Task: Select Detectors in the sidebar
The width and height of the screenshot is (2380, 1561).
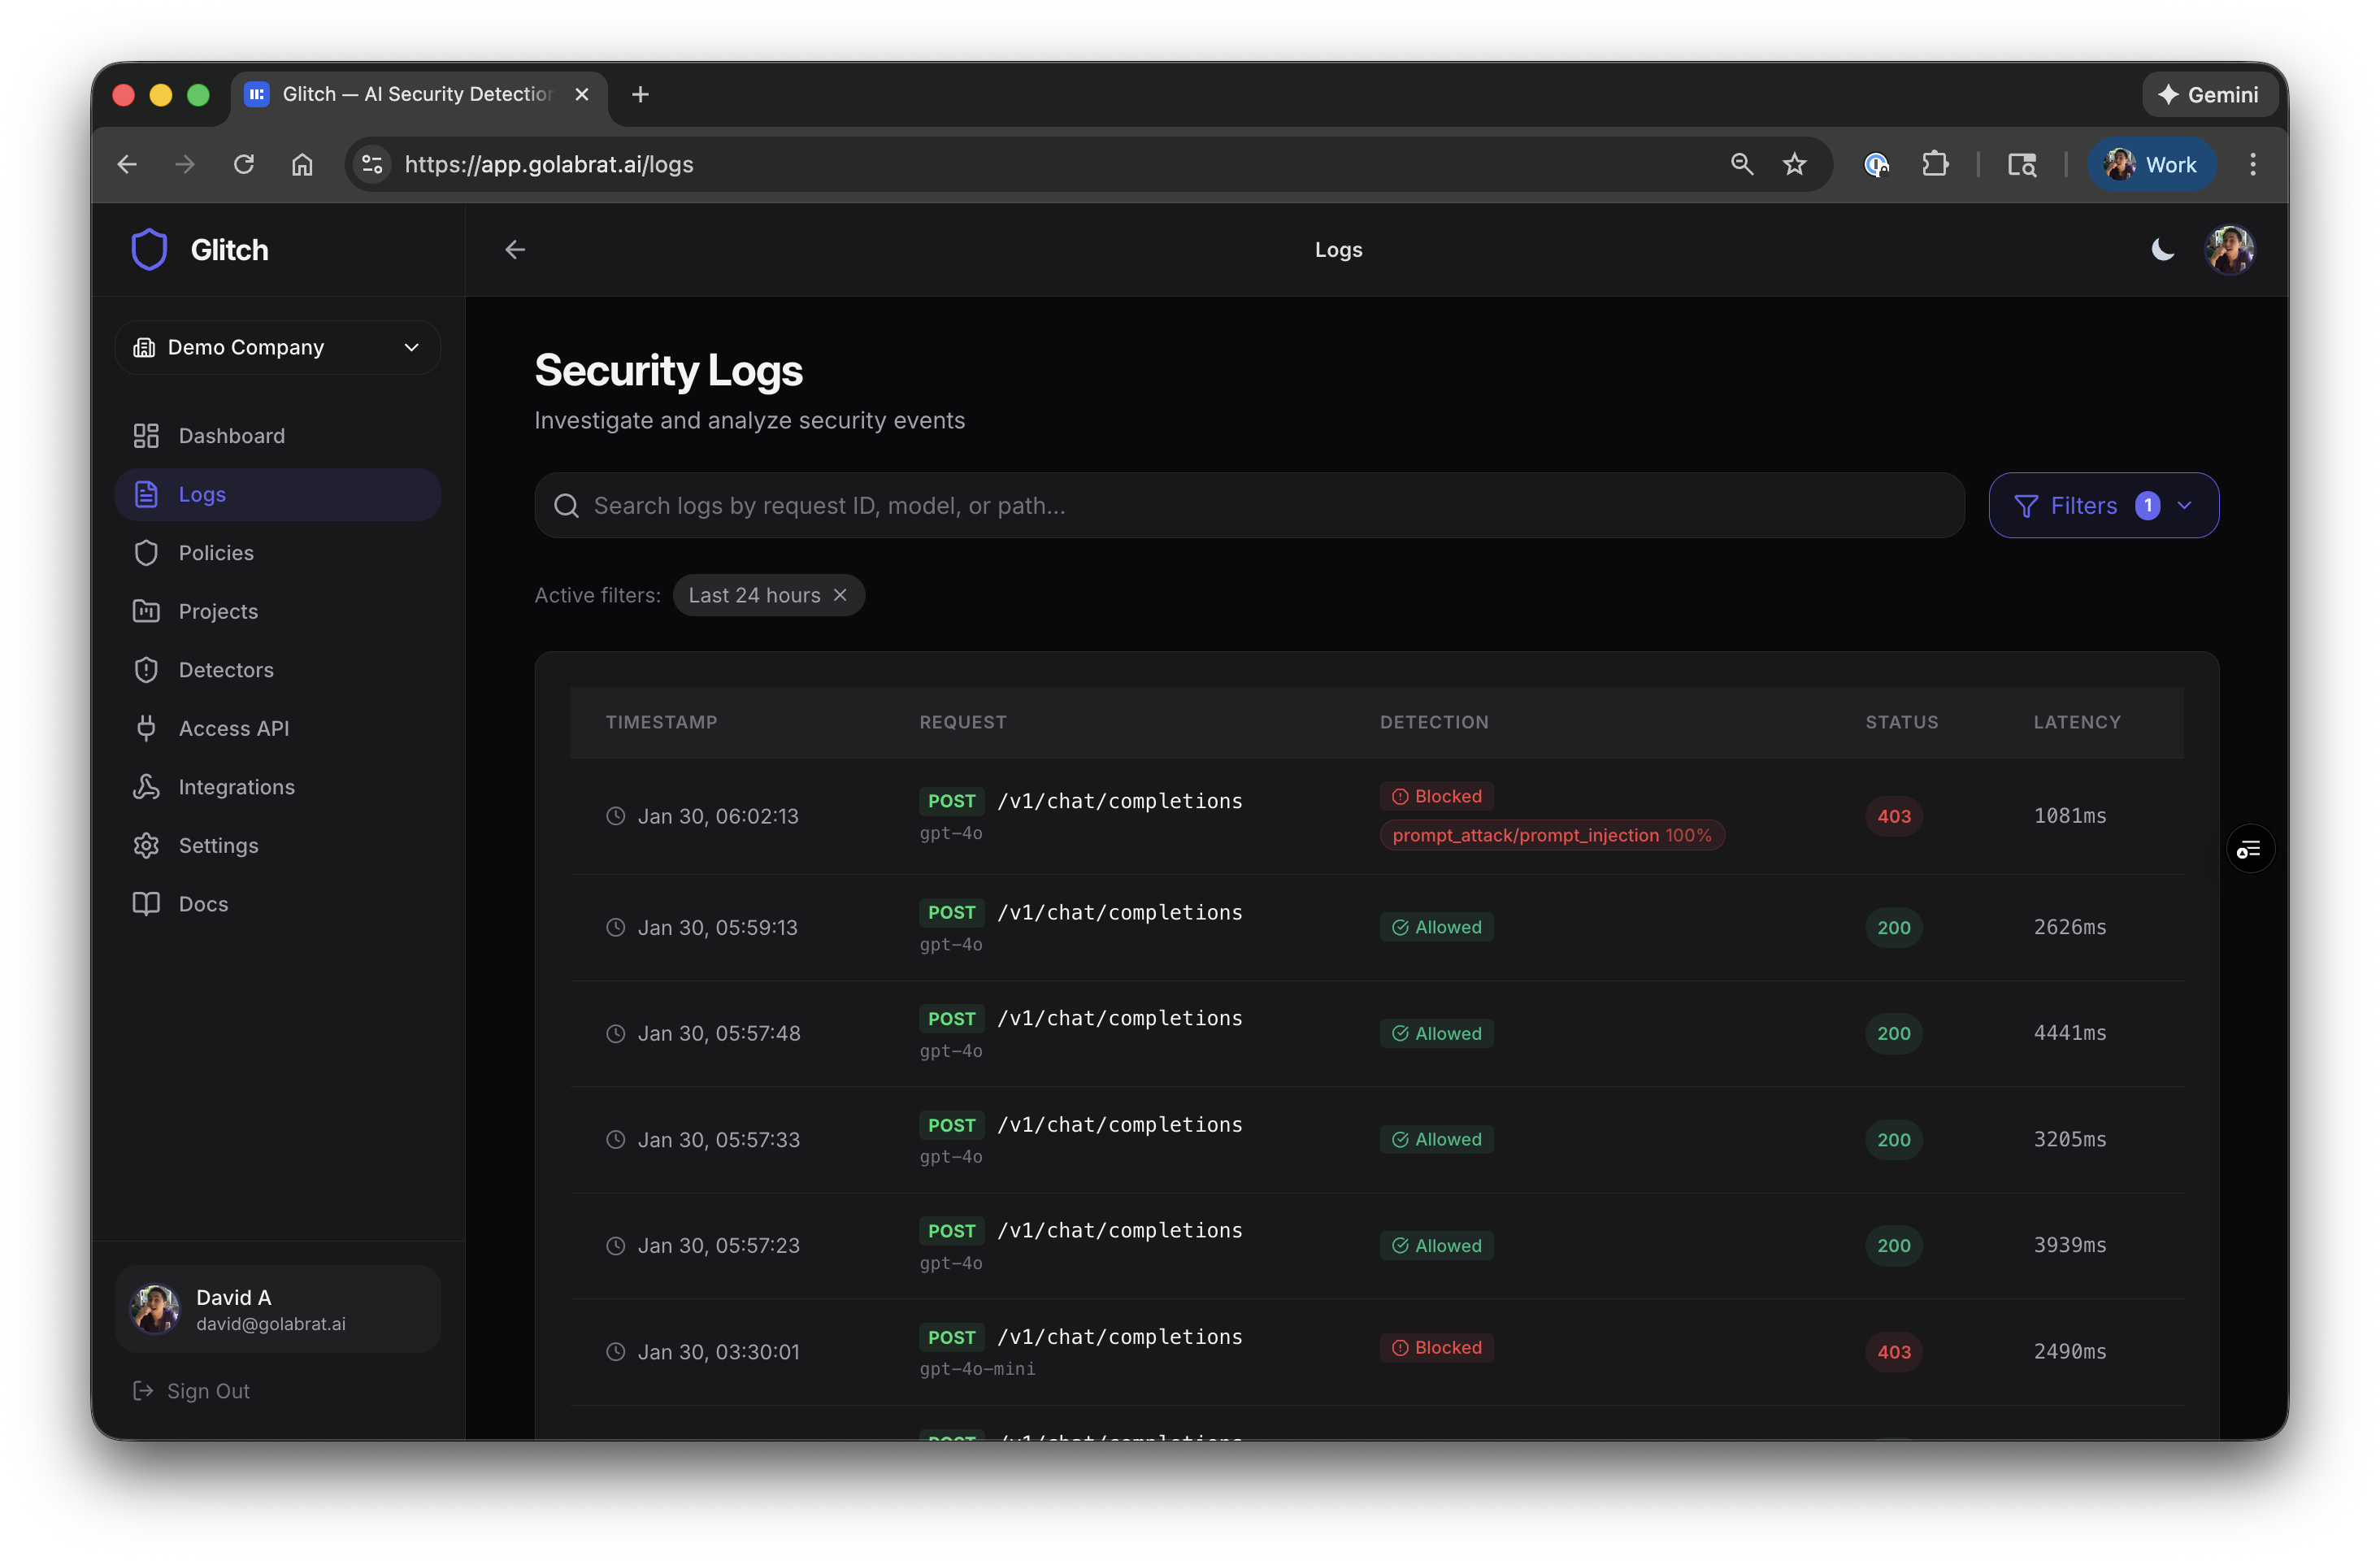Action: click(226, 669)
